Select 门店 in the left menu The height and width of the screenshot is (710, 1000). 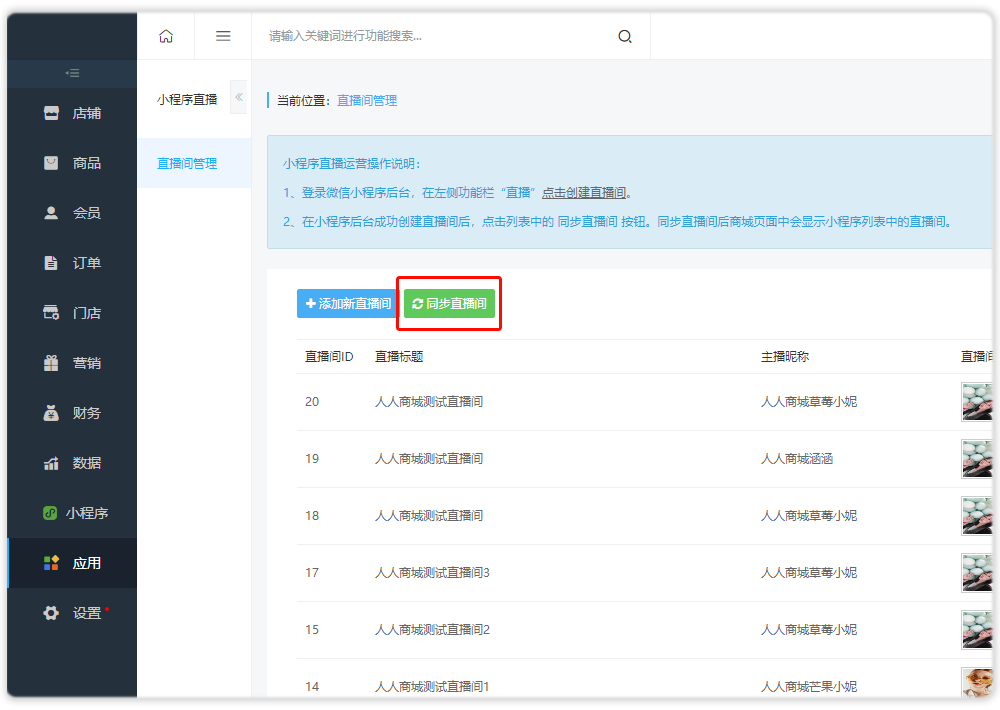(x=86, y=313)
